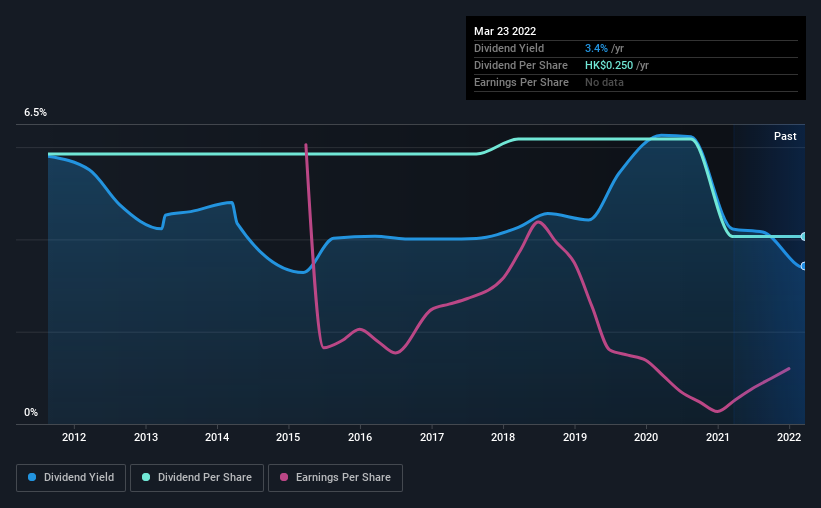Click the 6.5% y-axis label
This screenshot has height=508, width=821.
point(35,113)
